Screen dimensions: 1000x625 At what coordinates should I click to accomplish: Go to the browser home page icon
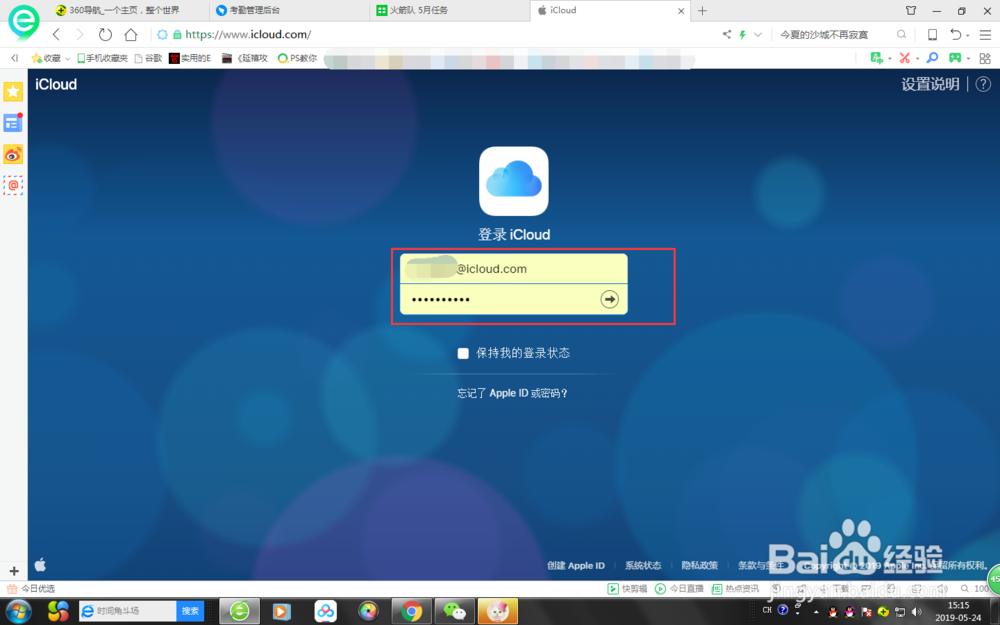pos(131,34)
